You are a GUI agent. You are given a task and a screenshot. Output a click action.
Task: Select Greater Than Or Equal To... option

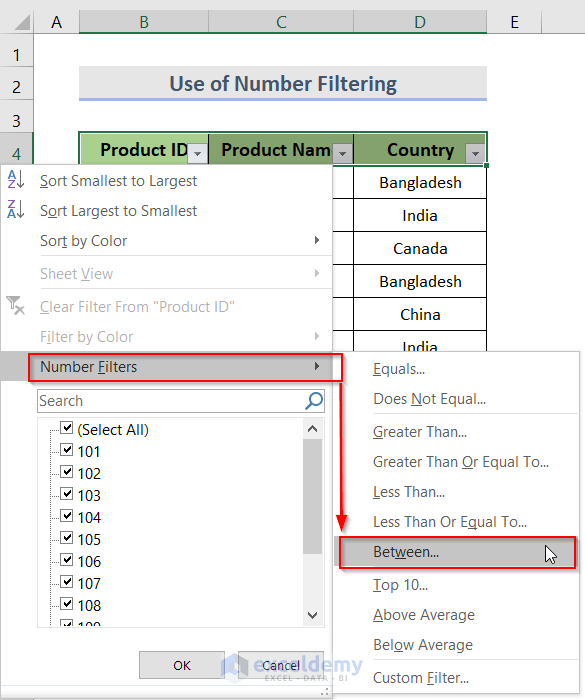(456, 462)
